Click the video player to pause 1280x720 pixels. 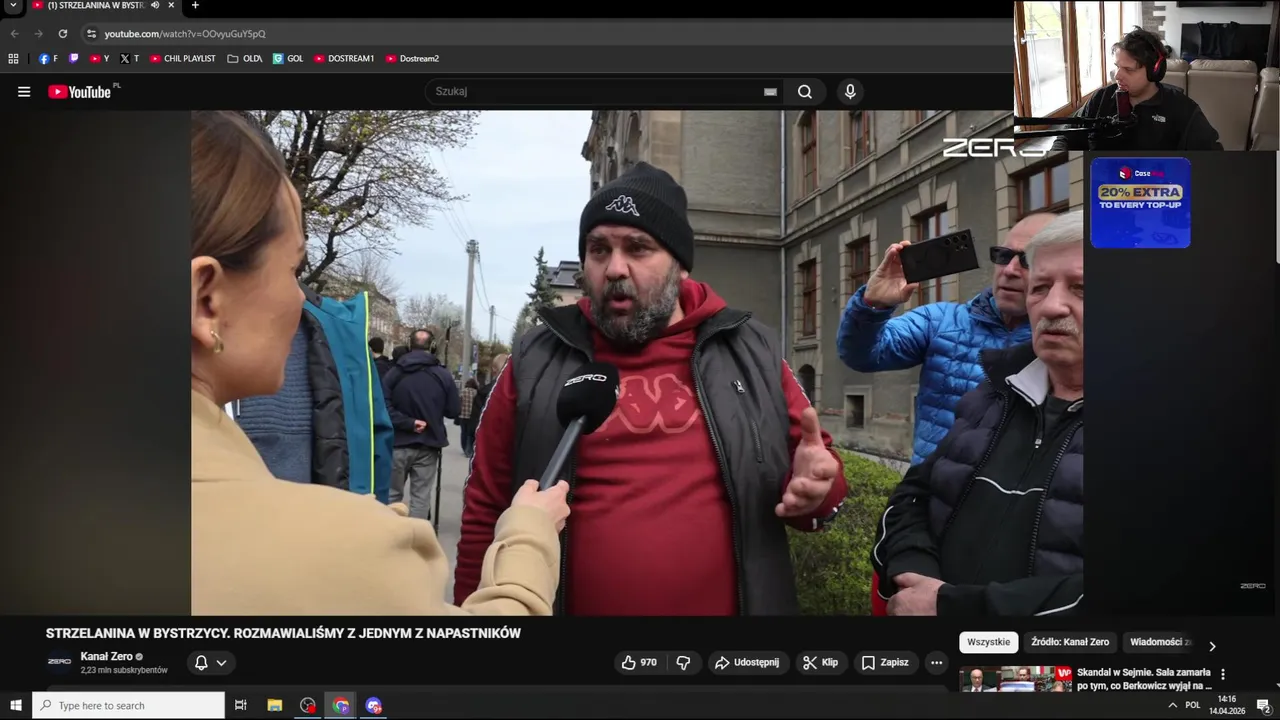pyautogui.click(x=637, y=363)
